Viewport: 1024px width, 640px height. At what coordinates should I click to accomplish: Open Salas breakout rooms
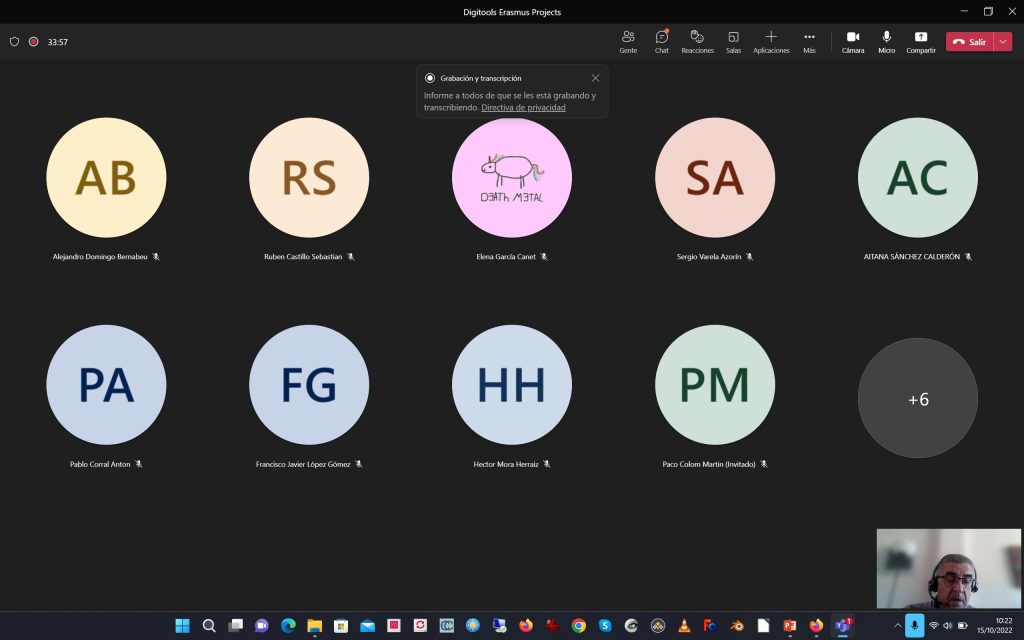click(733, 41)
